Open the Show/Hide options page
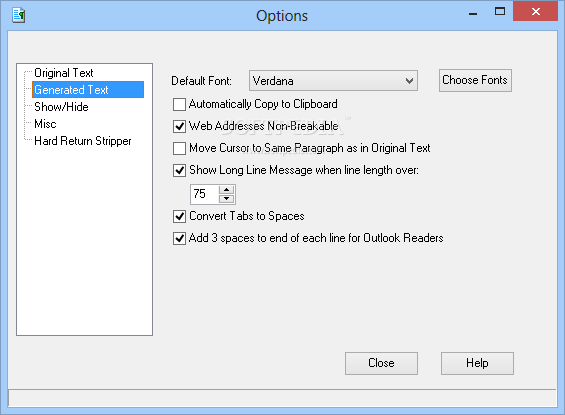 tap(61, 107)
